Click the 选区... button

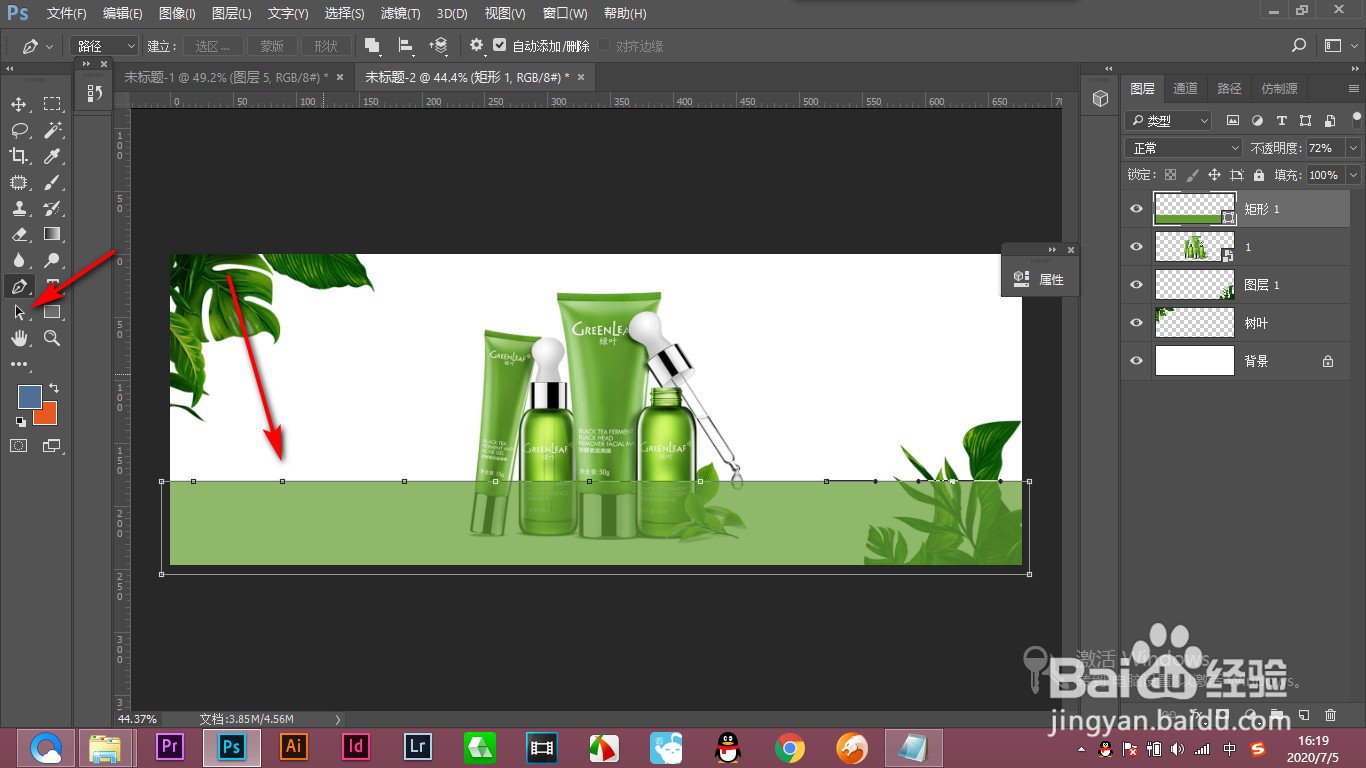tap(213, 46)
